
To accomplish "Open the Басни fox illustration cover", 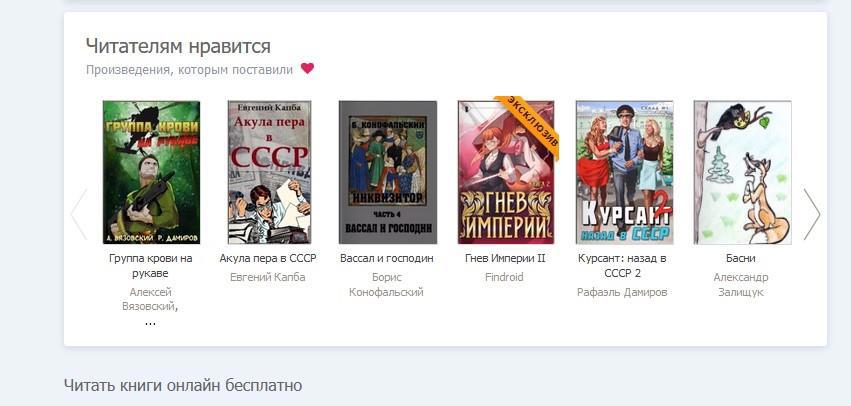I will tap(742, 172).
